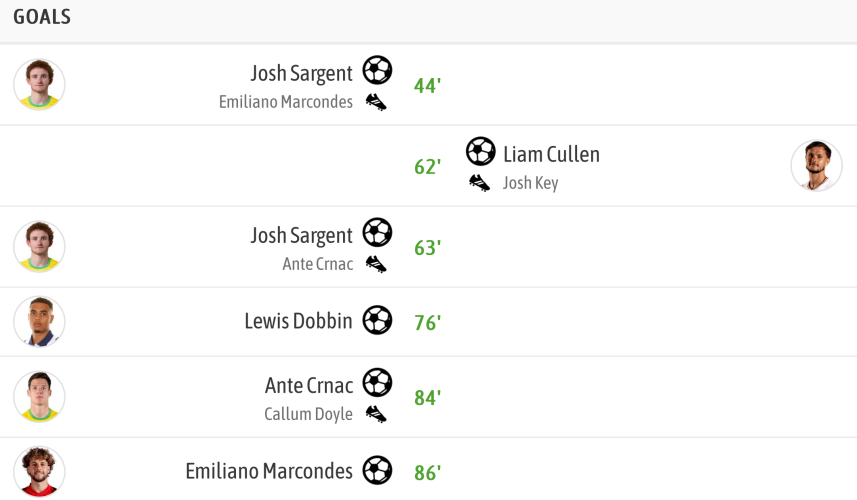Select Lewis Dobbin's name link

(298, 321)
